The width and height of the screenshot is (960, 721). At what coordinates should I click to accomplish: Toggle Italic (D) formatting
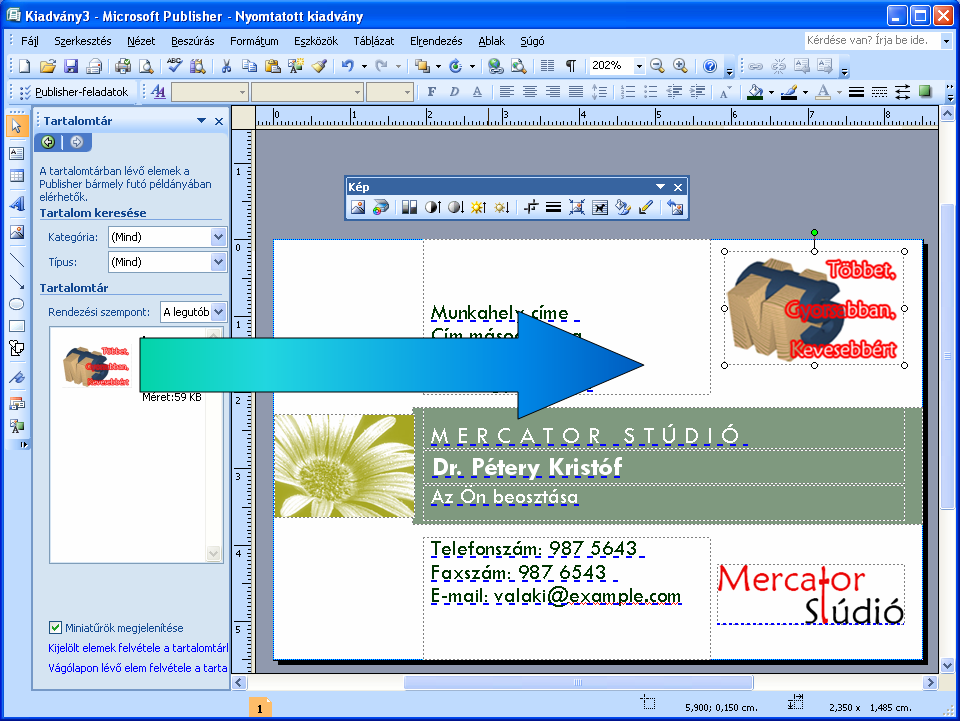tap(454, 92)
